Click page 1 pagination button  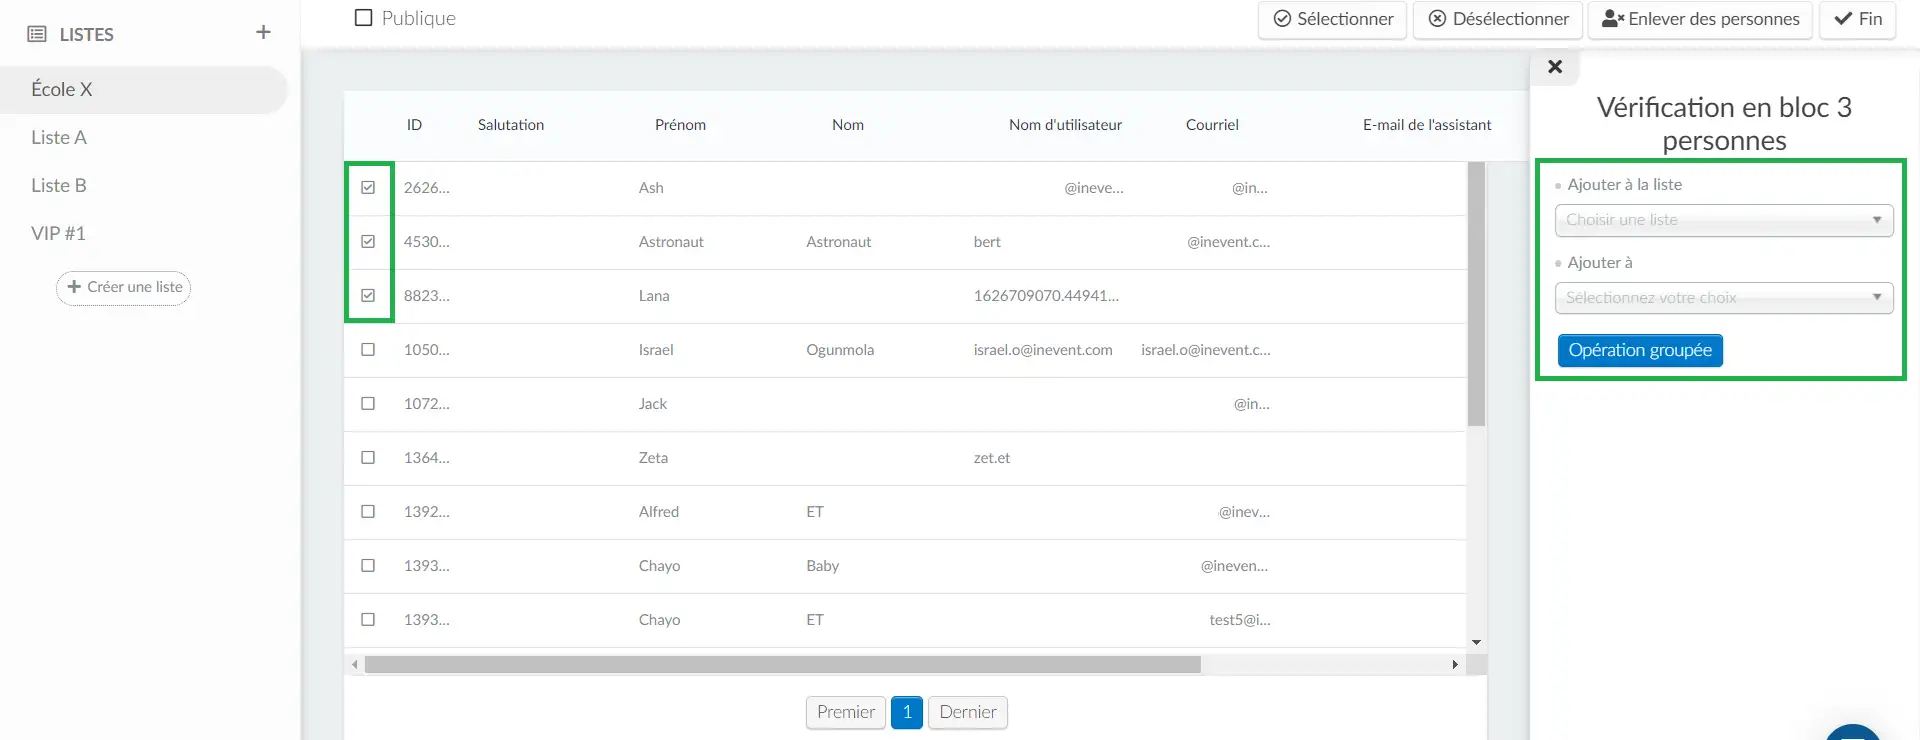(x=907, y=712)
